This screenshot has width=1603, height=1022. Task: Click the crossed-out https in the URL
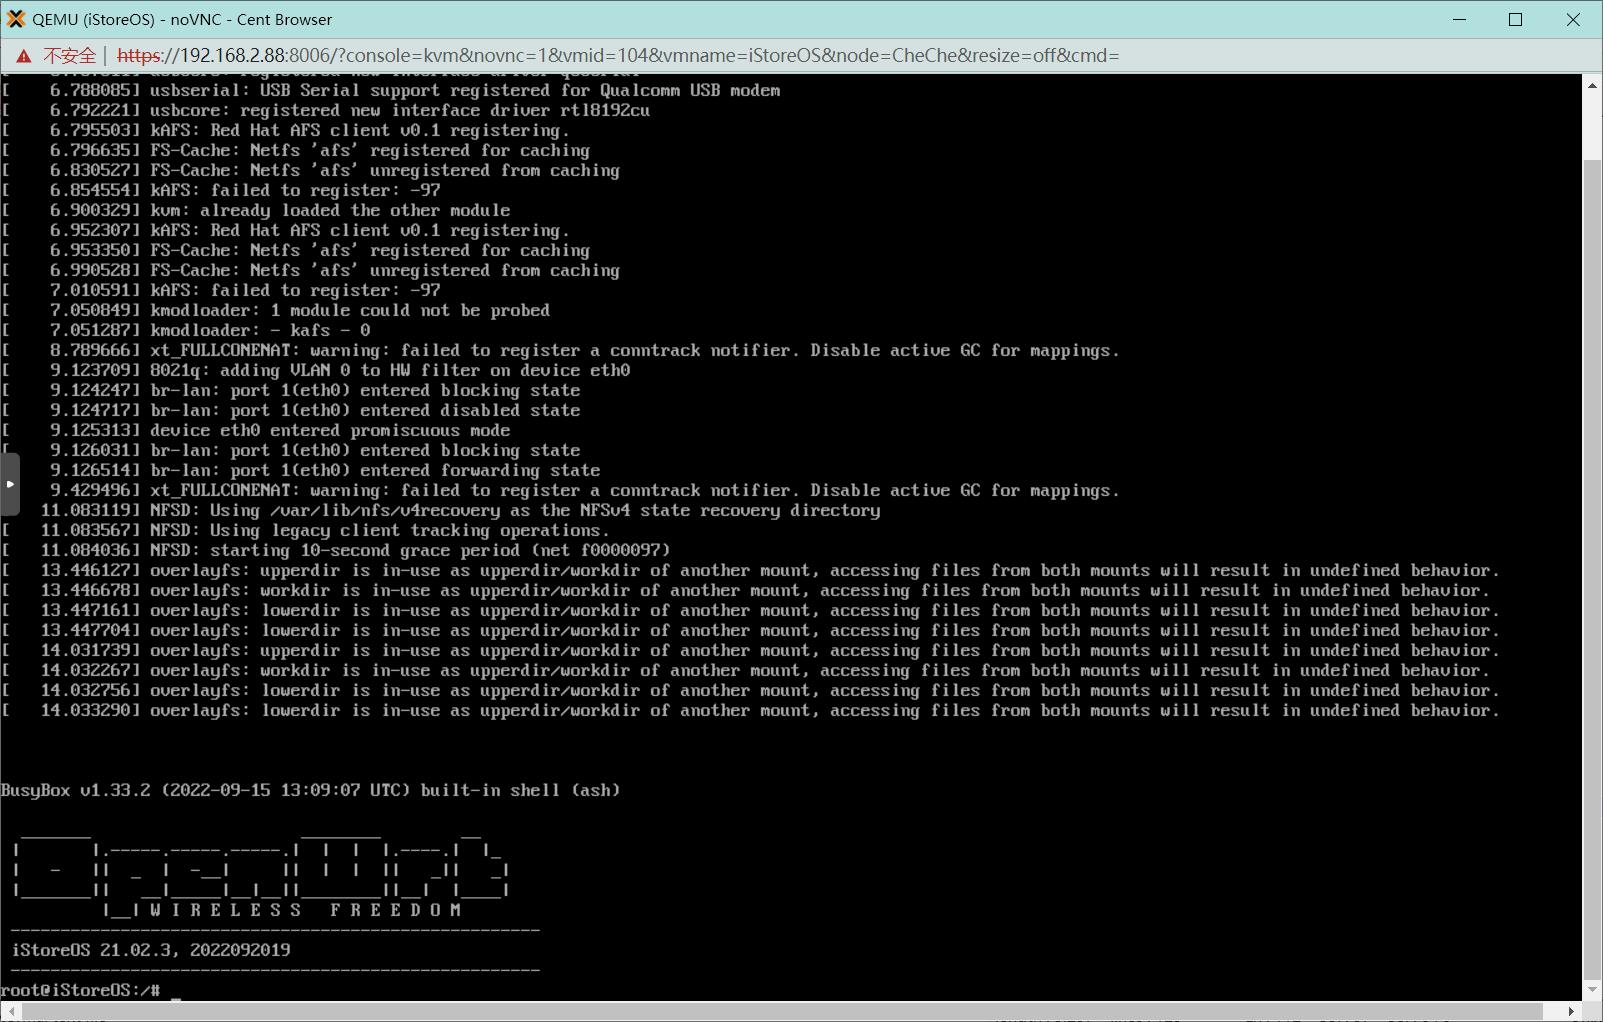click(139, 56)
